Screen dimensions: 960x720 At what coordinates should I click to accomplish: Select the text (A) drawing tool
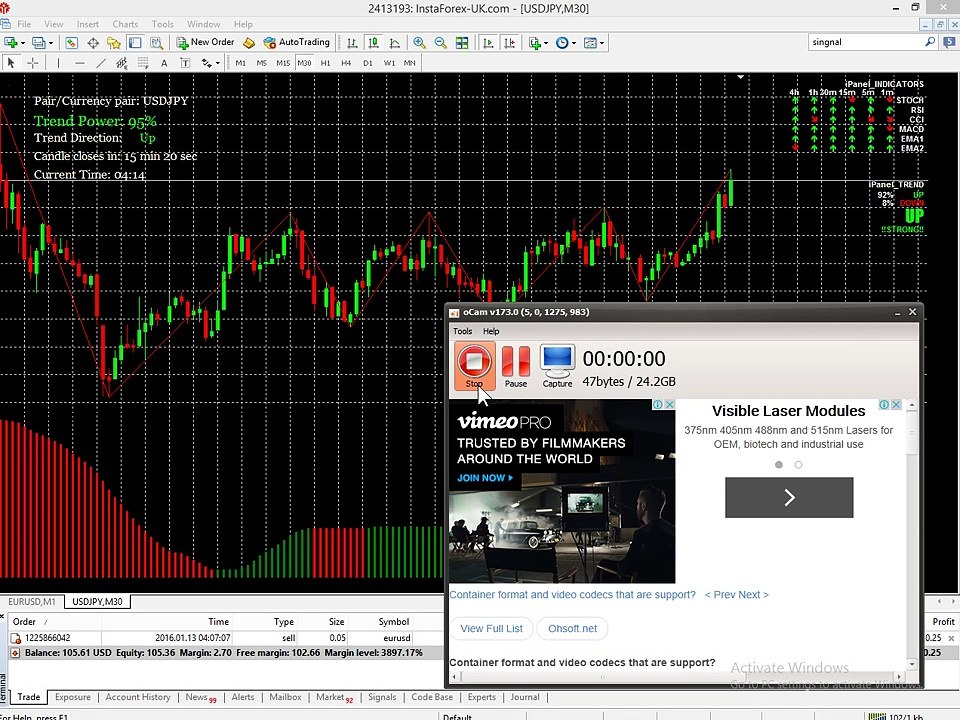coord(164,62)
